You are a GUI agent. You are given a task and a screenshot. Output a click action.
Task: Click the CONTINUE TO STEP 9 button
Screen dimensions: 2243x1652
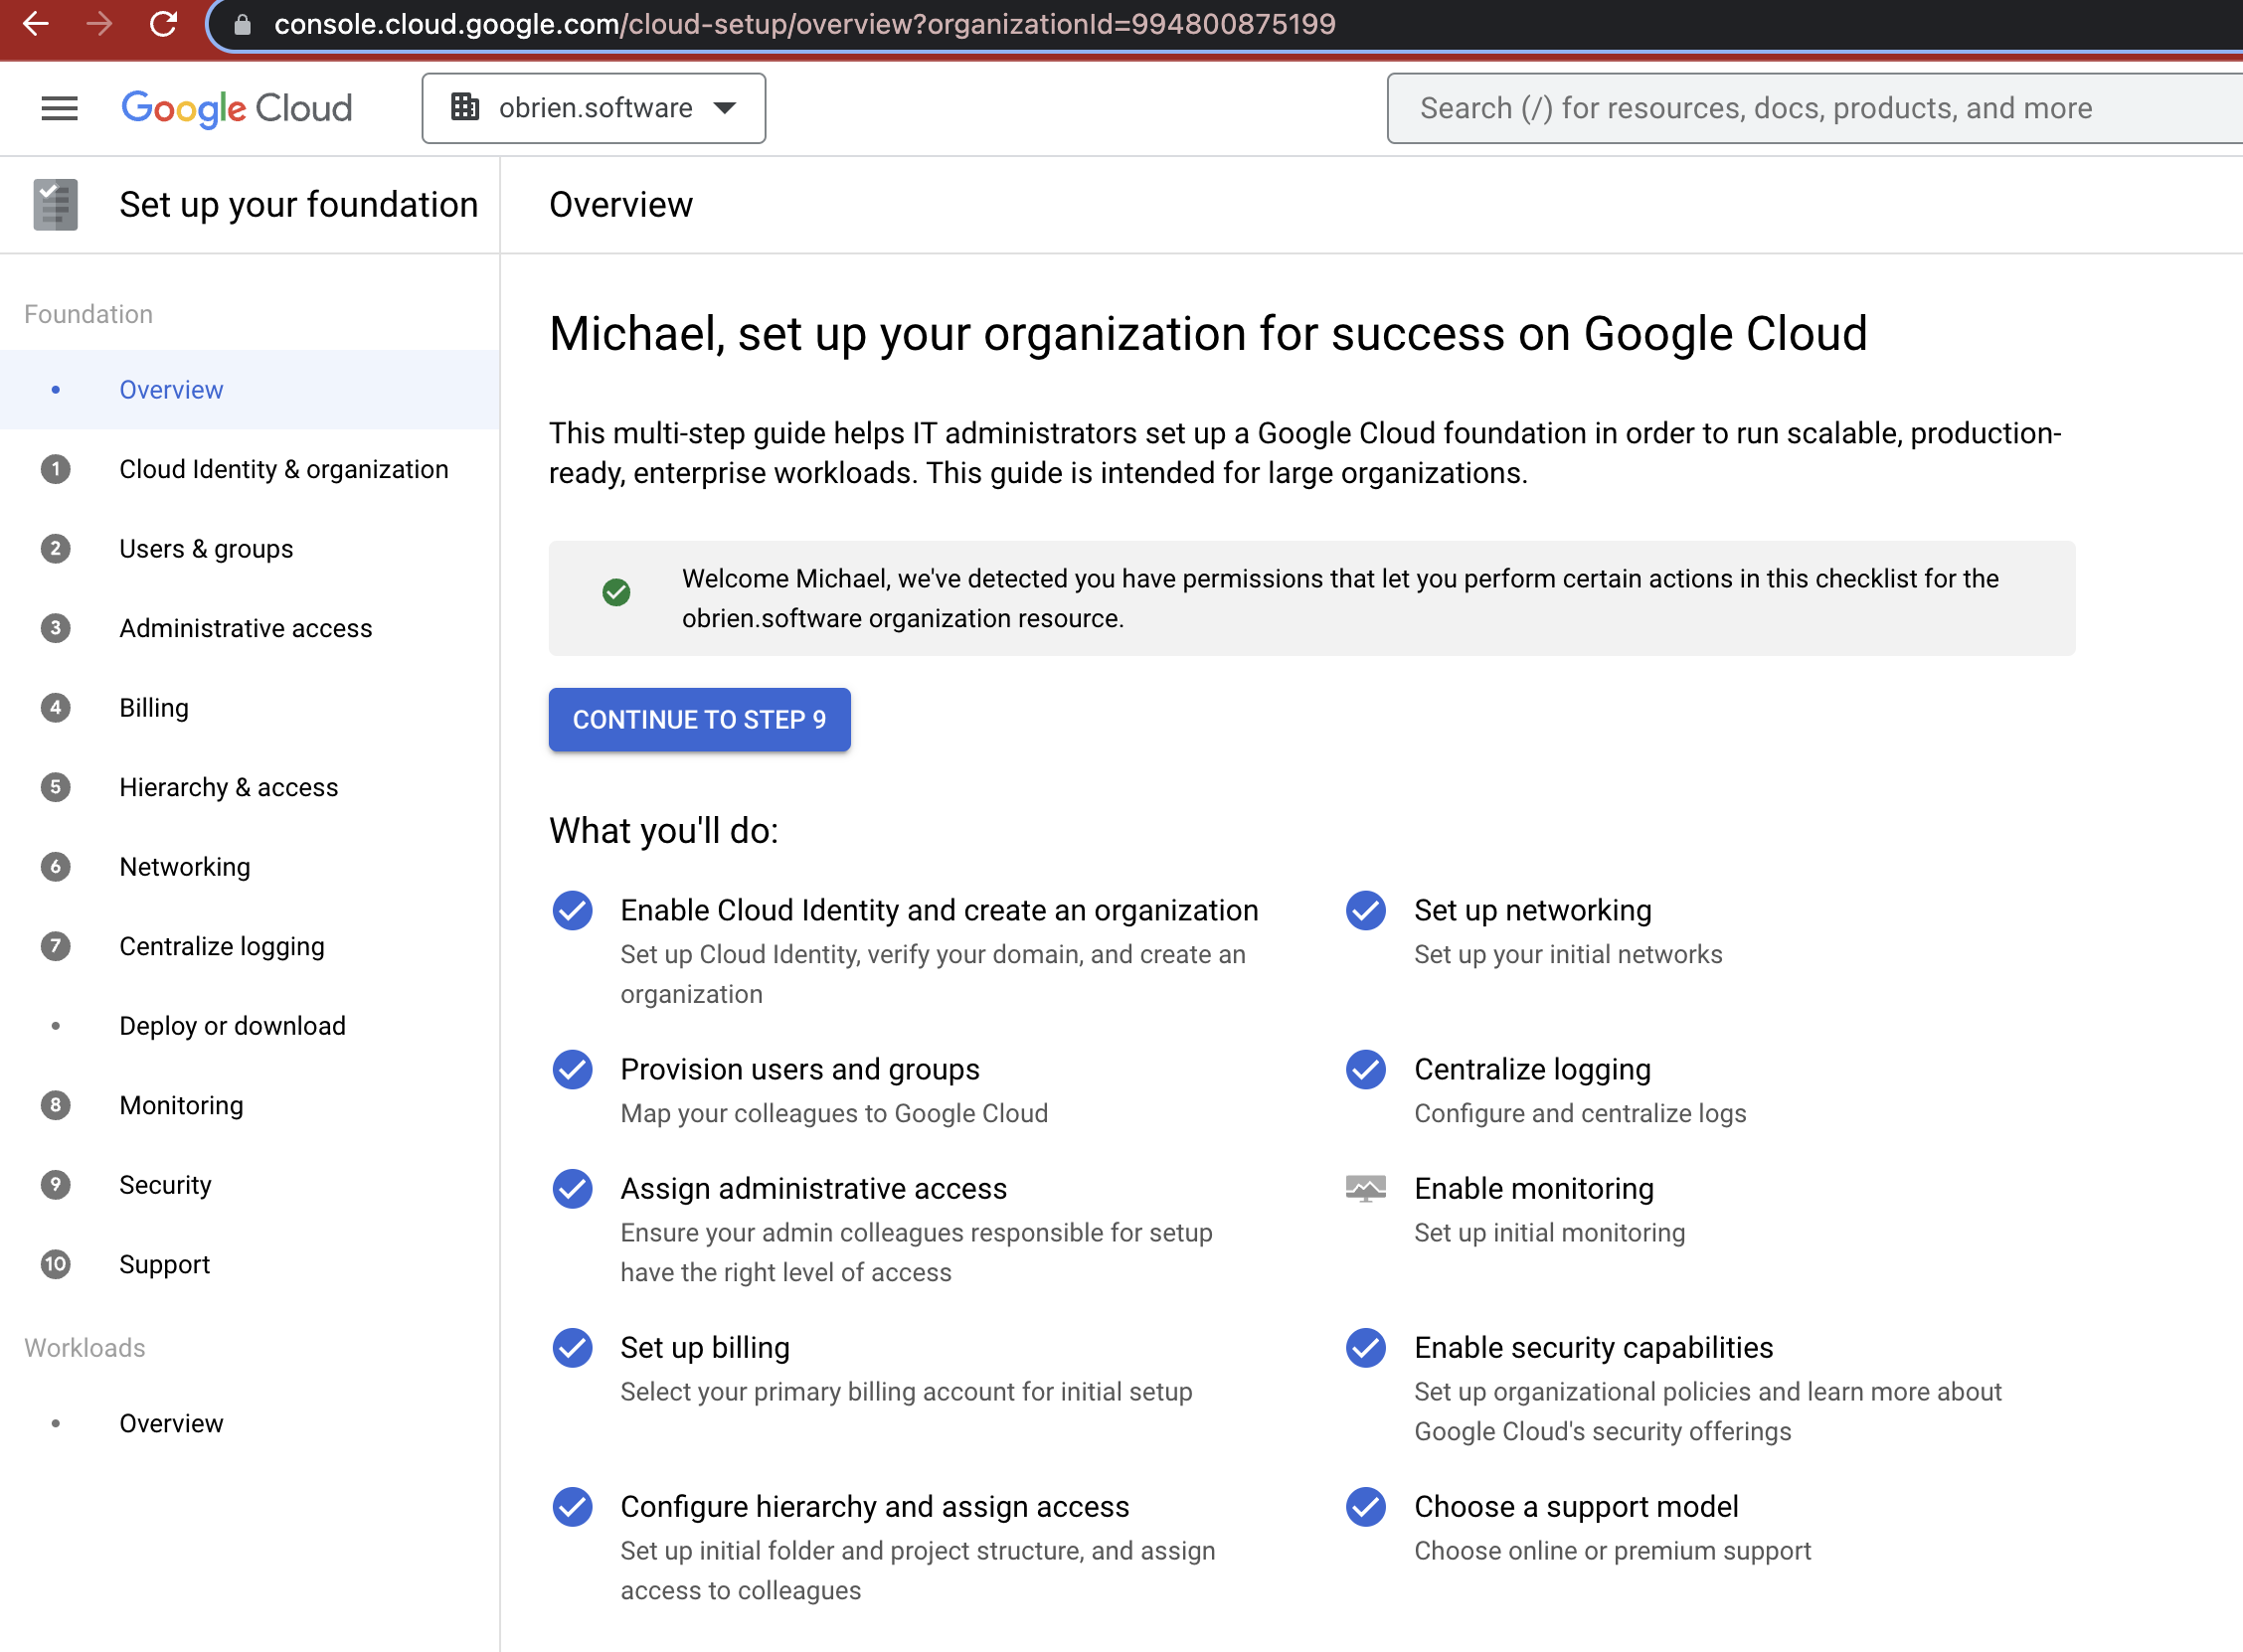point(699,719)
